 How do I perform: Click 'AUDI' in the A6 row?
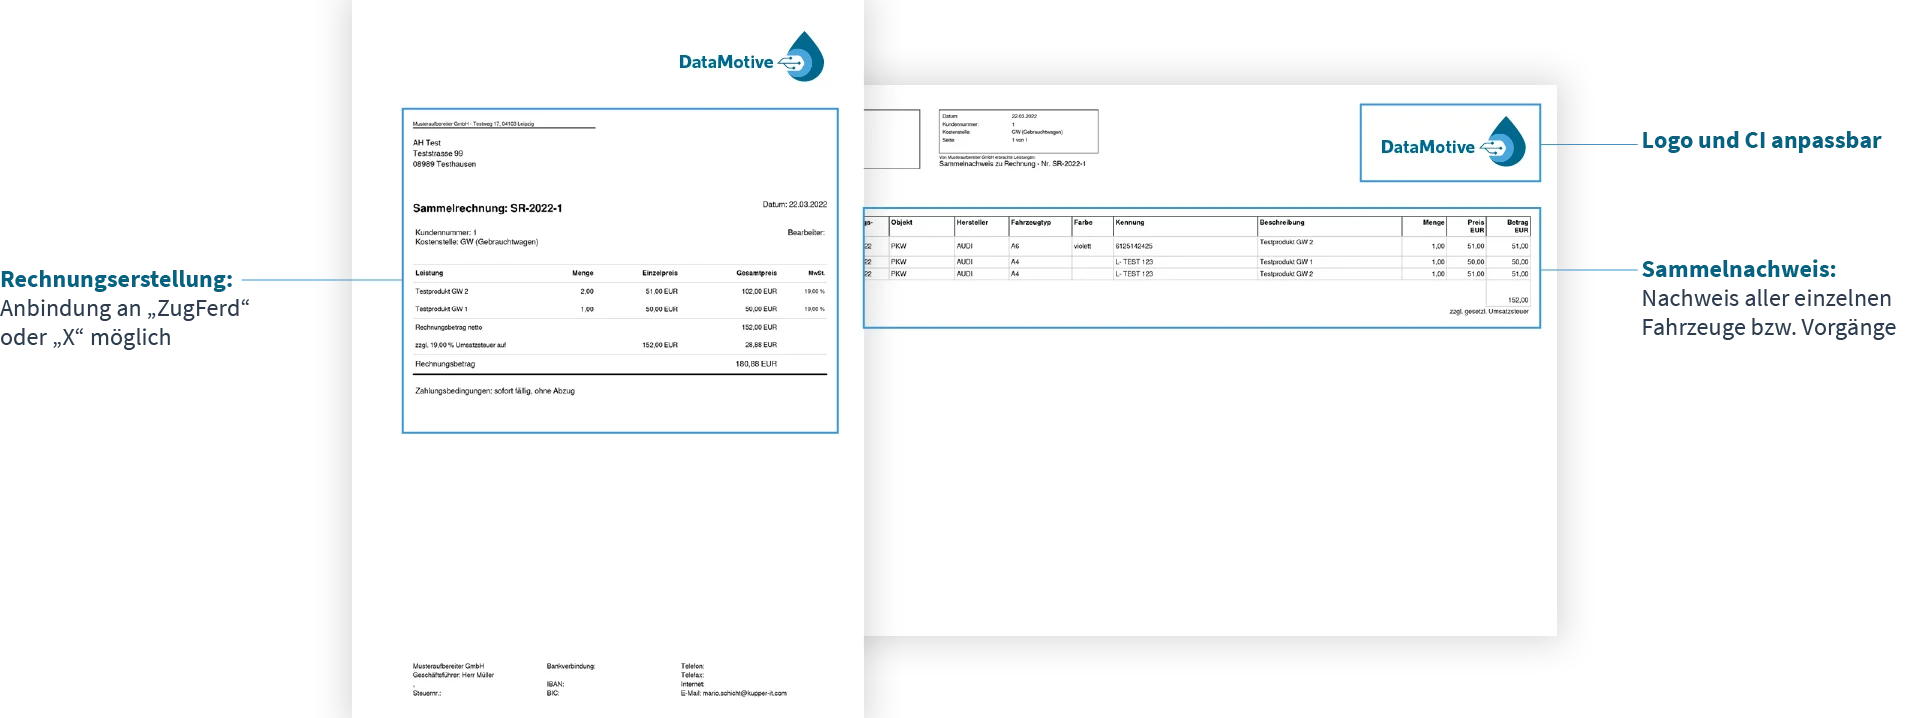[965, 246]
